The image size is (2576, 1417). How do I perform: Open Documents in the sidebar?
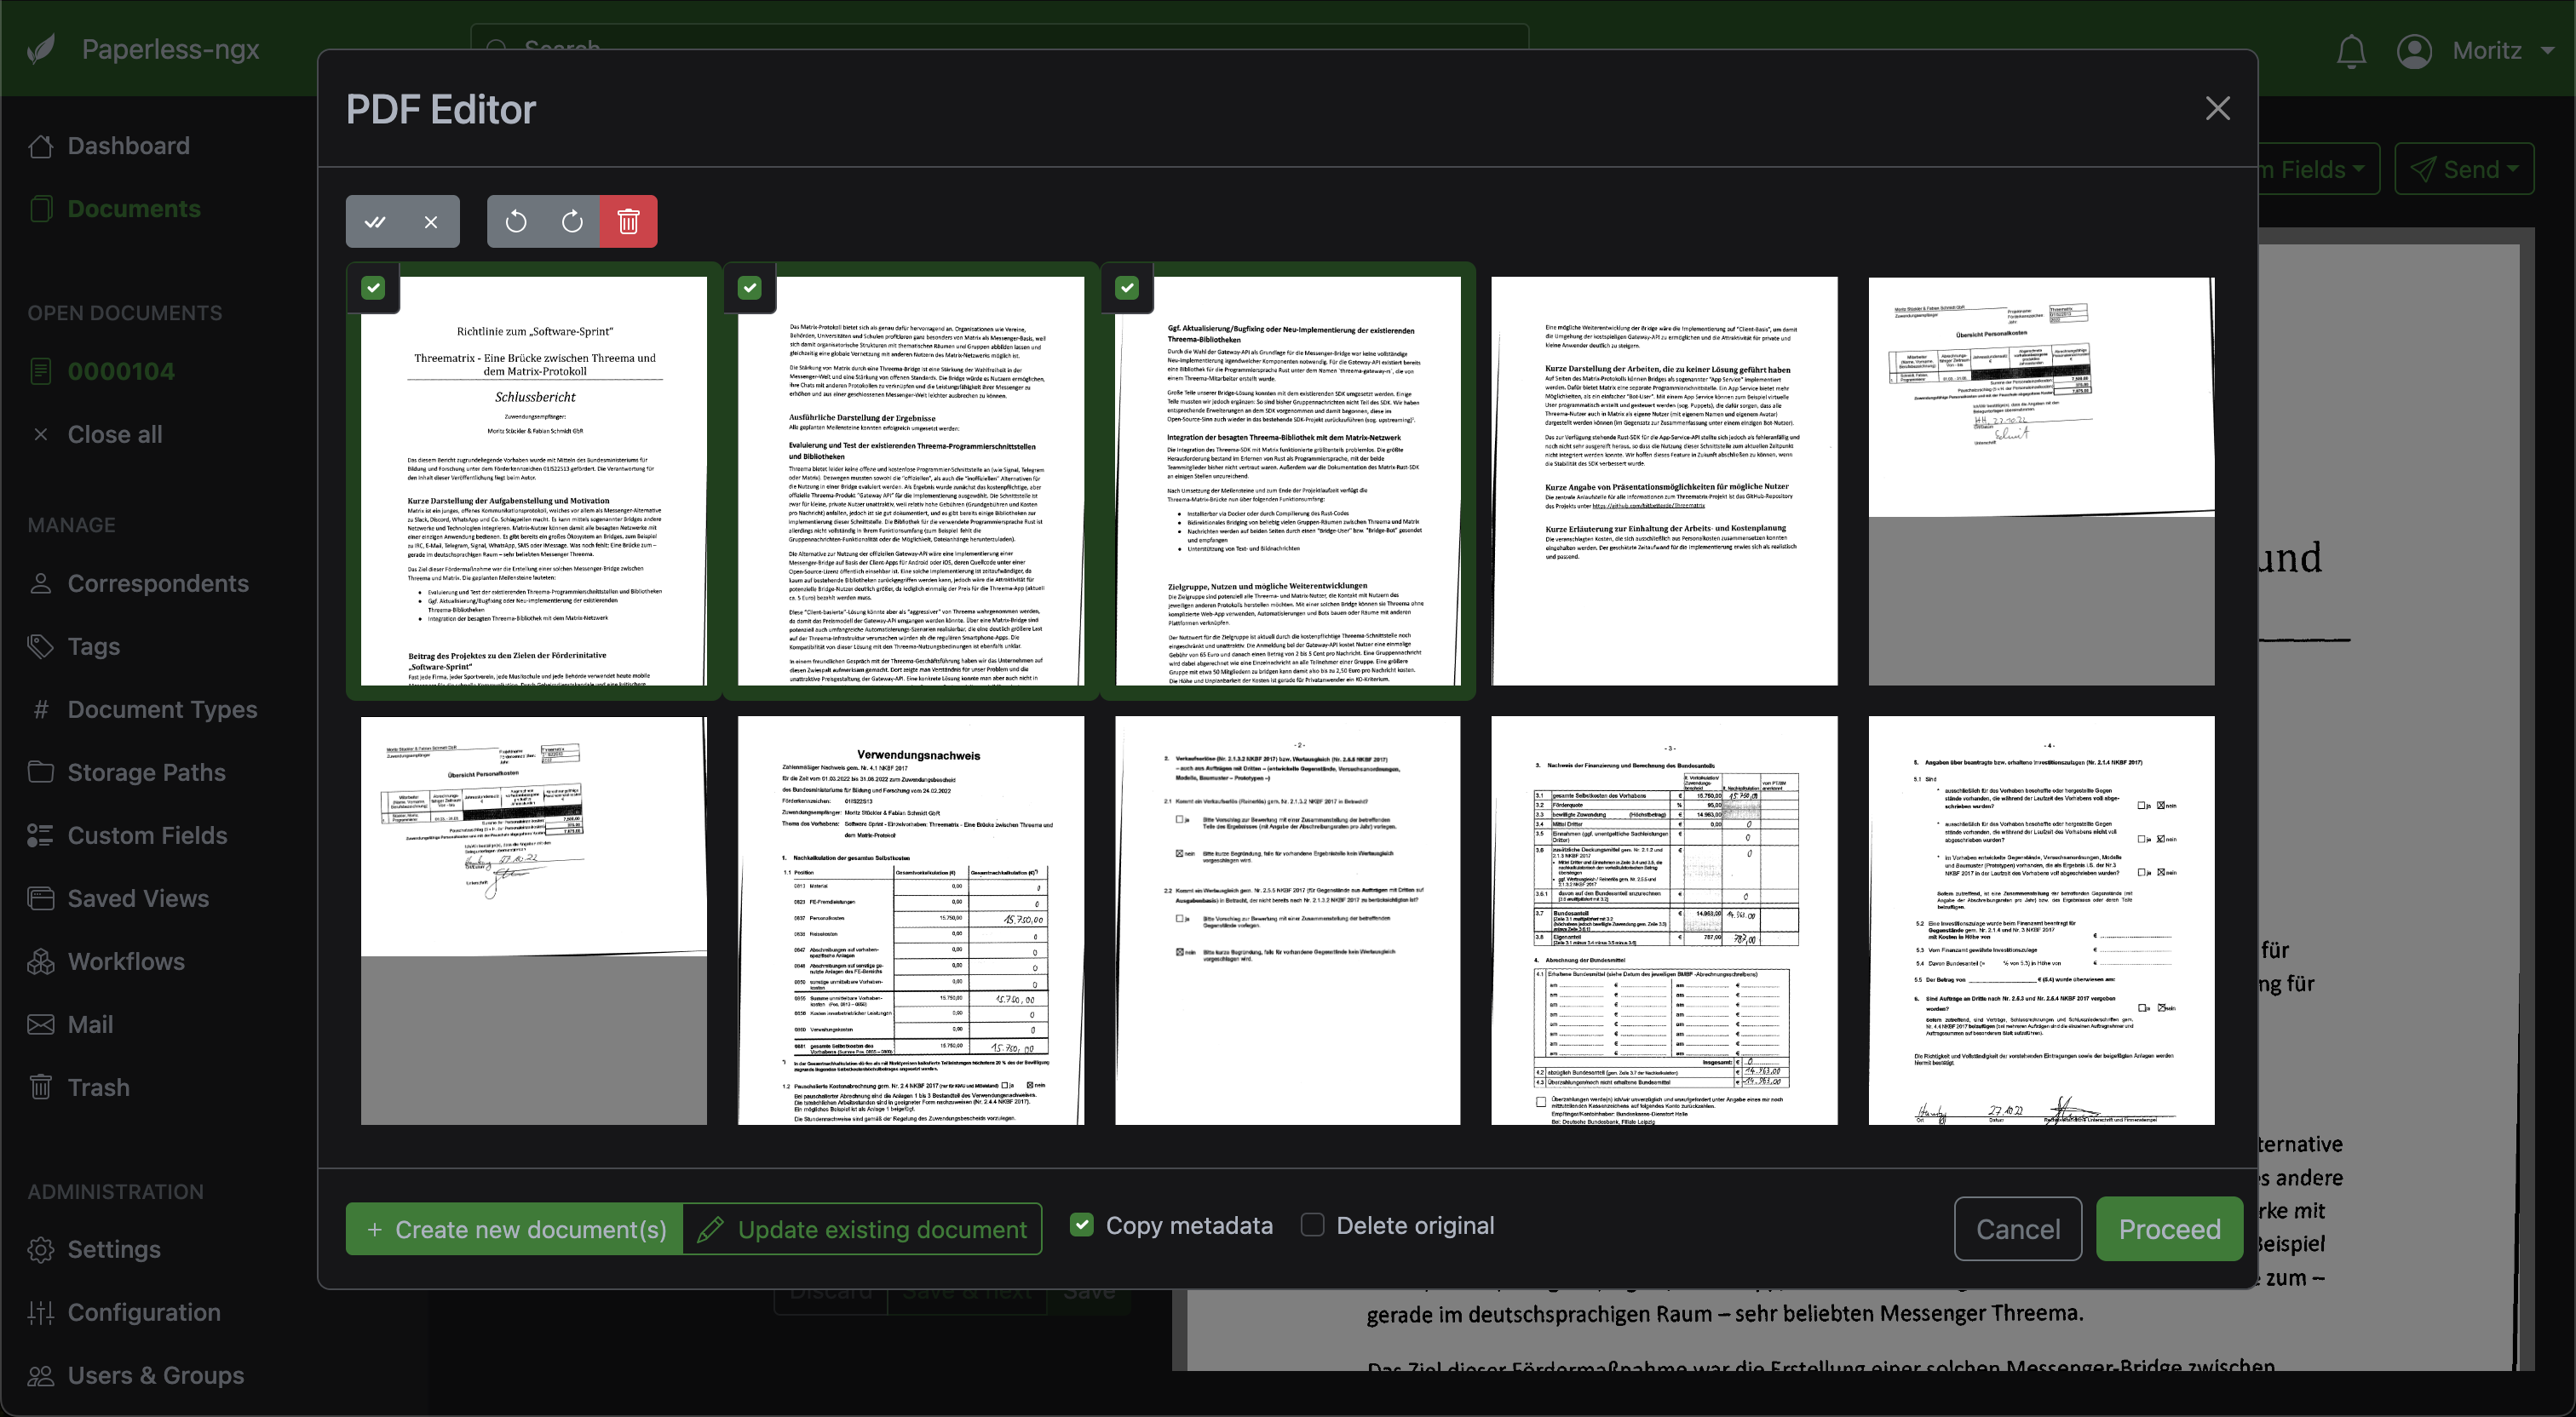coord(134,208)
